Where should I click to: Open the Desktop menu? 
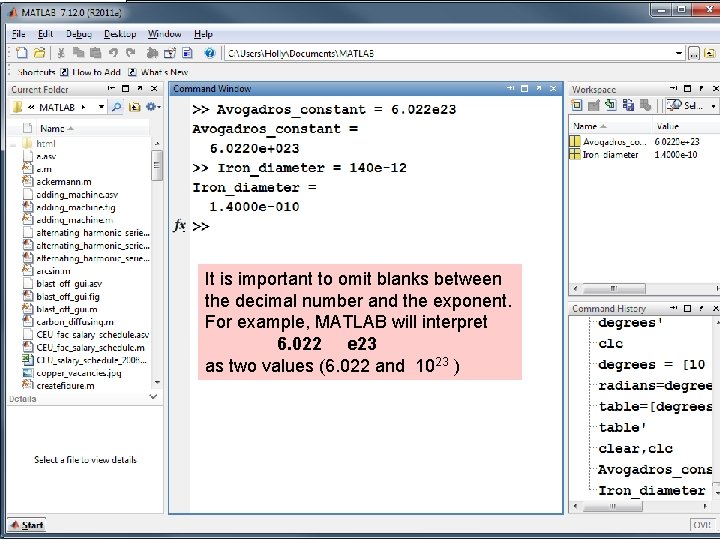click(x=120, y=34)
